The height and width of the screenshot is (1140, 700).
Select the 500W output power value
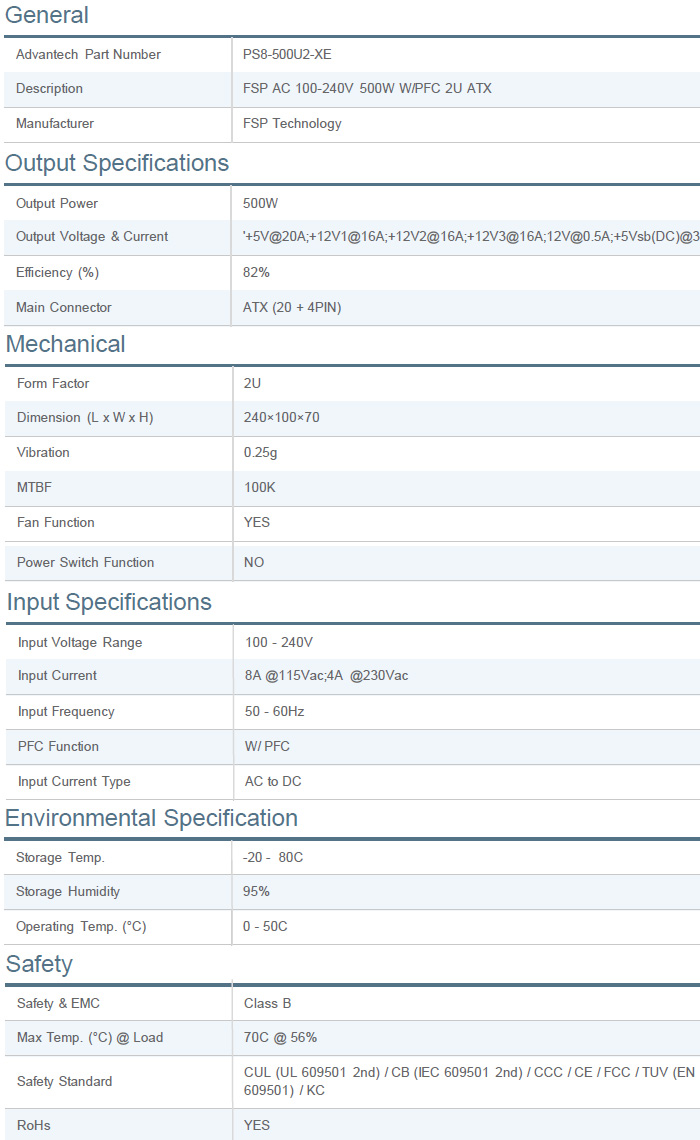tap(260, 203)
